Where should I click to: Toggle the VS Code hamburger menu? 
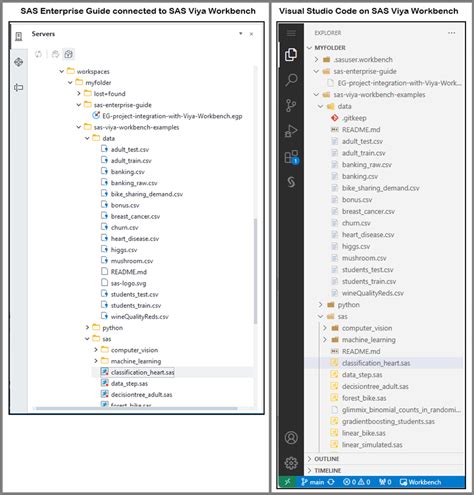click(291, 33)
